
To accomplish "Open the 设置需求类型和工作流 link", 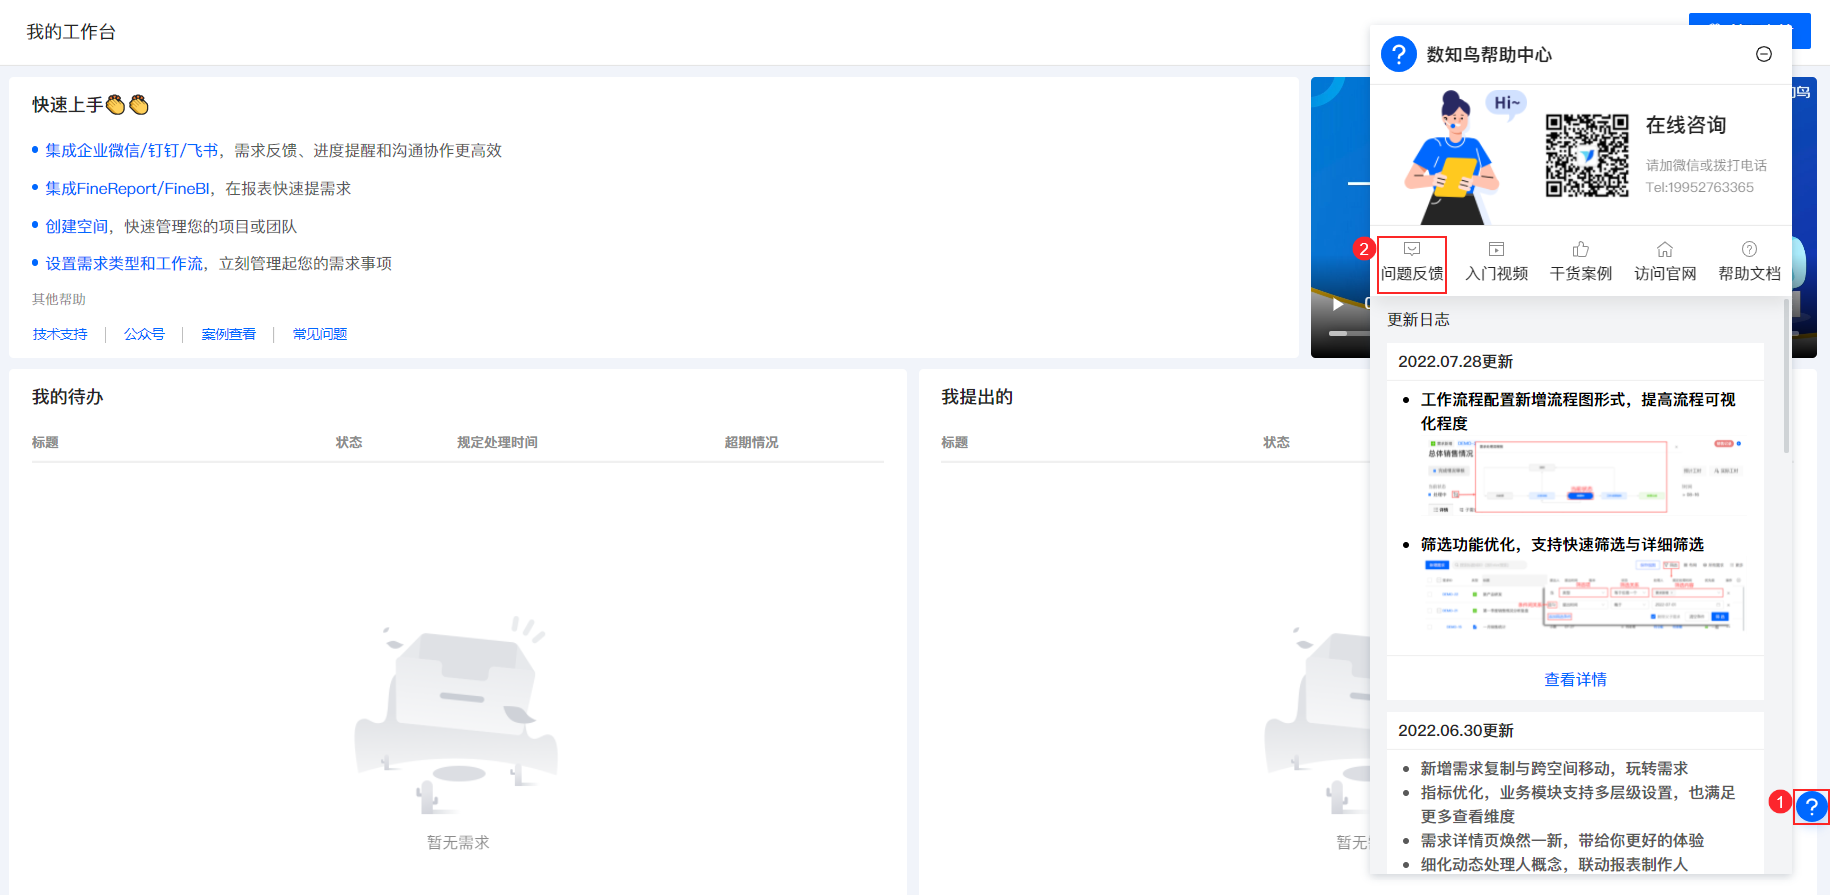I will click(124, 263).
